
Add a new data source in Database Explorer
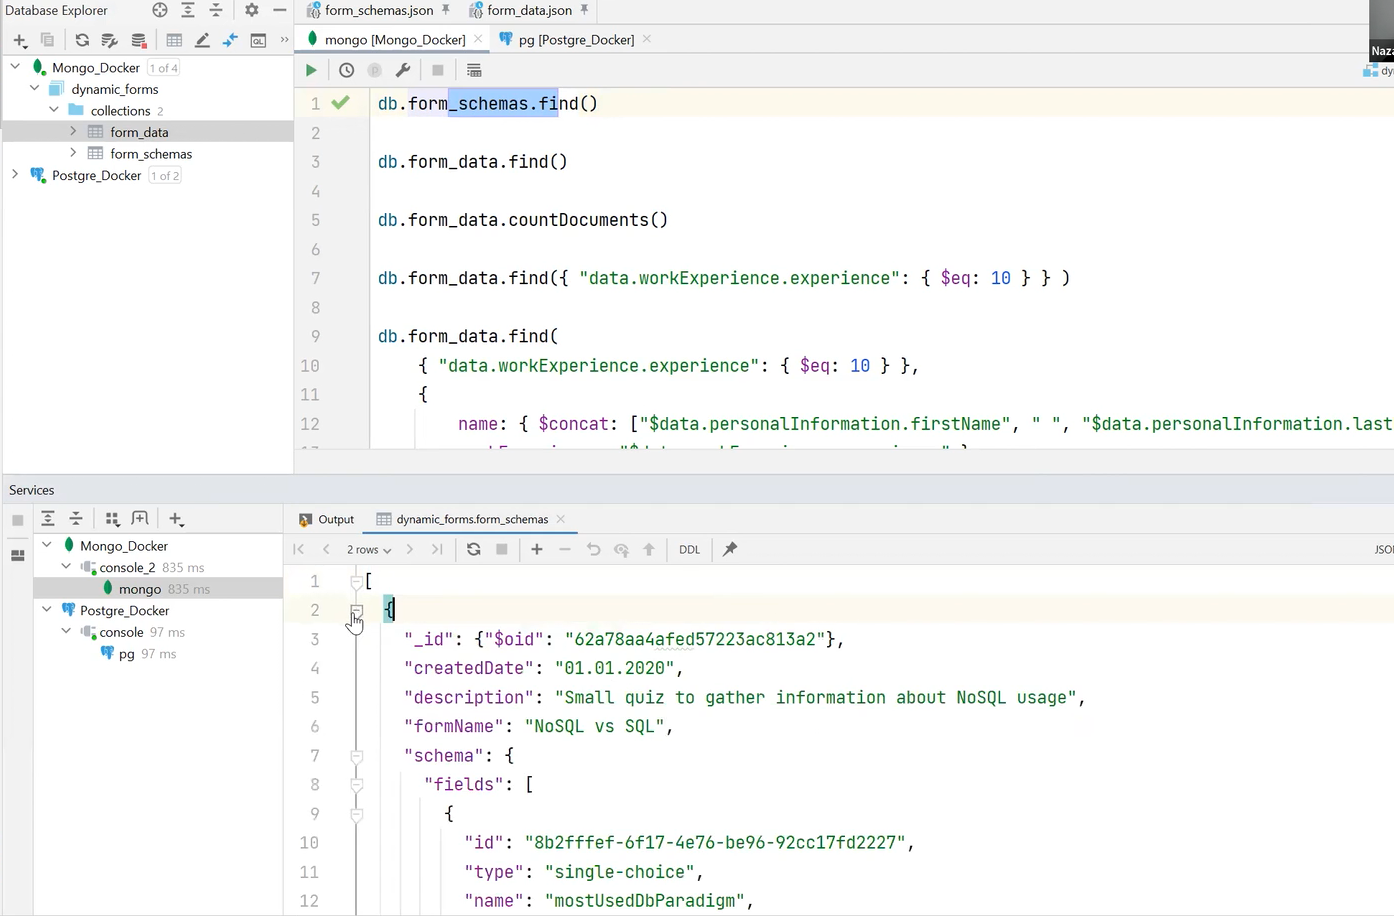[x=20, y=40]
